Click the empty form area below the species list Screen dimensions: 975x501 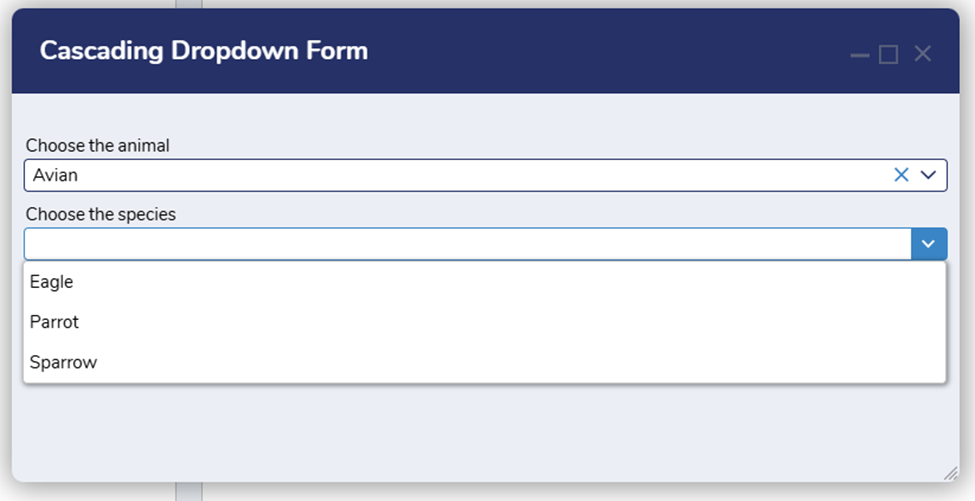(x=480, y=430)
